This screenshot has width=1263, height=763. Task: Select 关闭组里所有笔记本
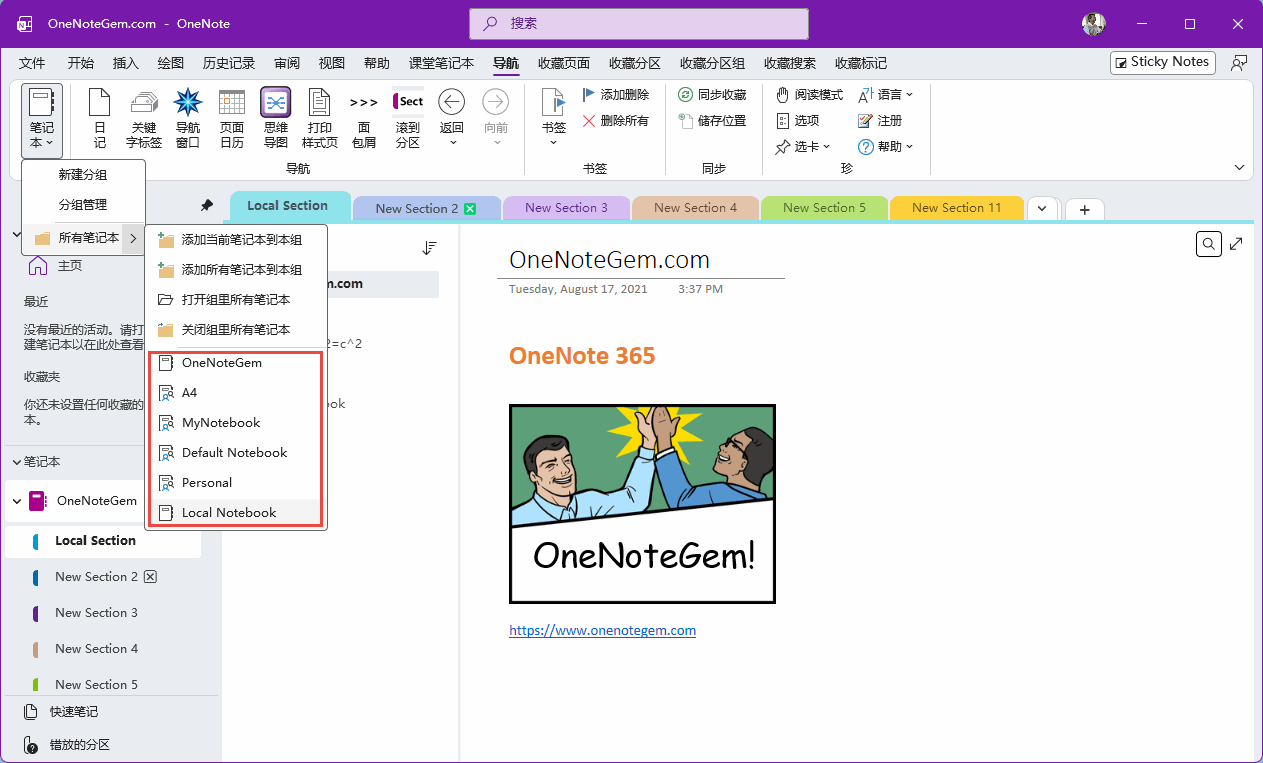click(236, 329)
